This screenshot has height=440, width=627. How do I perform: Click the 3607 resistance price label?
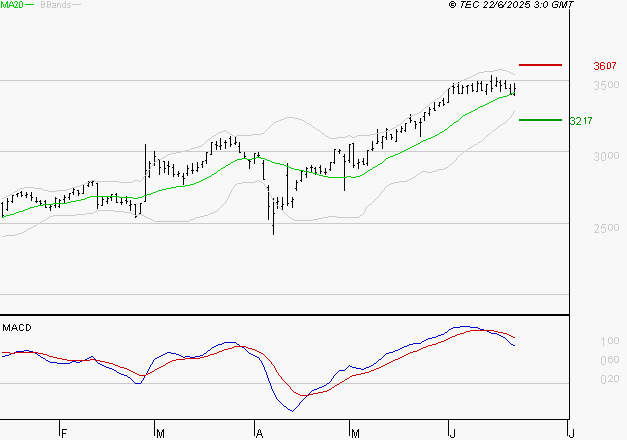[605, 66]
